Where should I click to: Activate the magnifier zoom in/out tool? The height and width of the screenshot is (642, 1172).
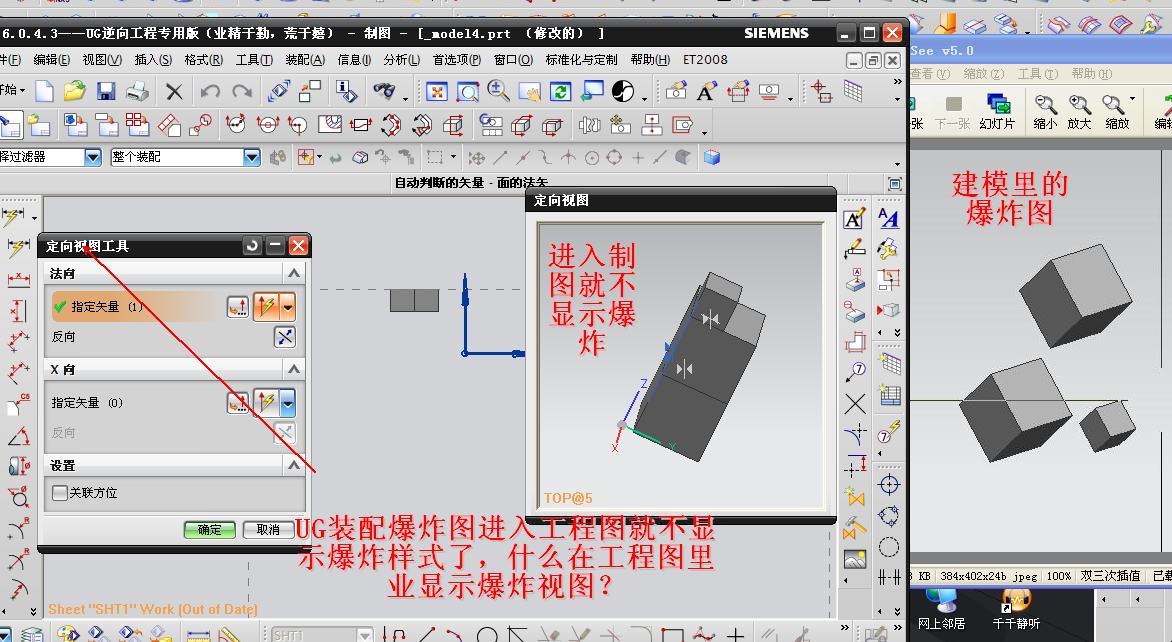499,91
